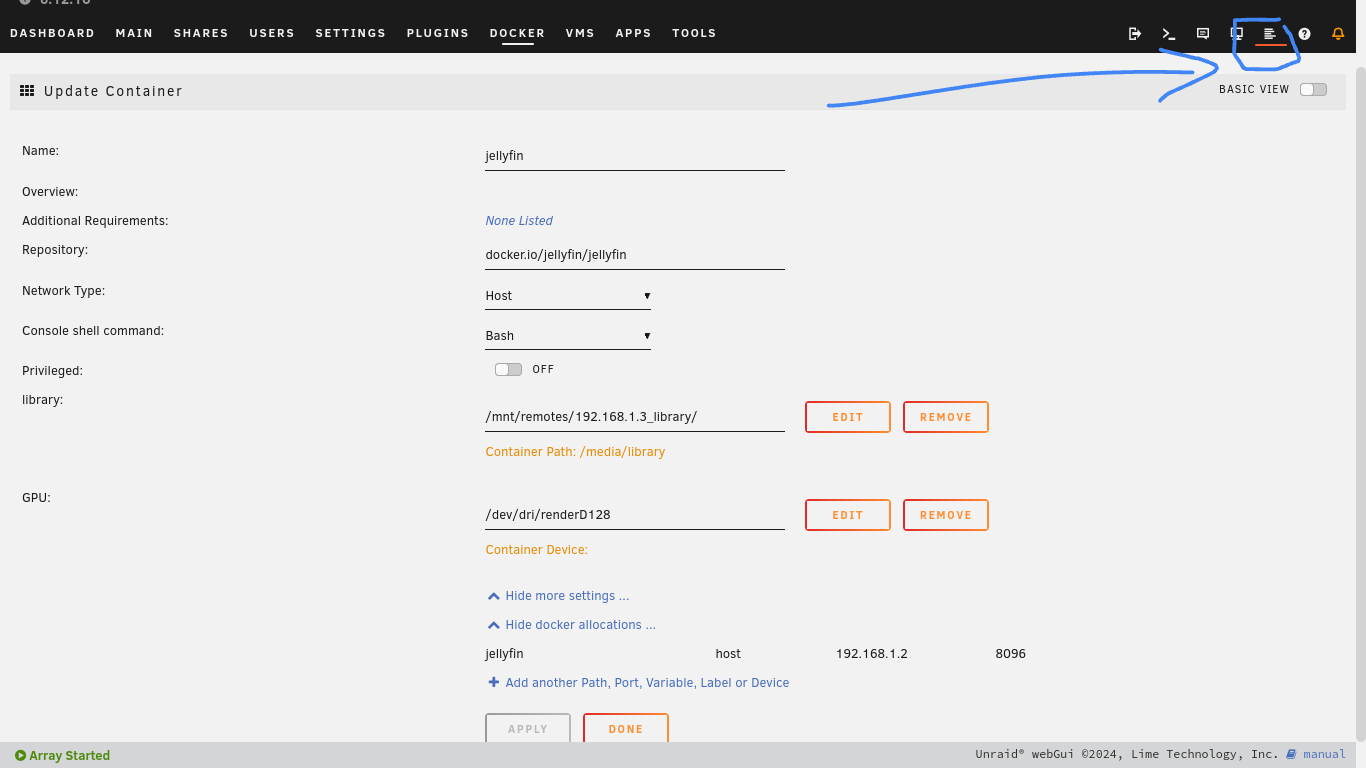This screenshot has height=768, width=1366.
Task: Click Edit button for library path
Action: (x=847, y=417)
